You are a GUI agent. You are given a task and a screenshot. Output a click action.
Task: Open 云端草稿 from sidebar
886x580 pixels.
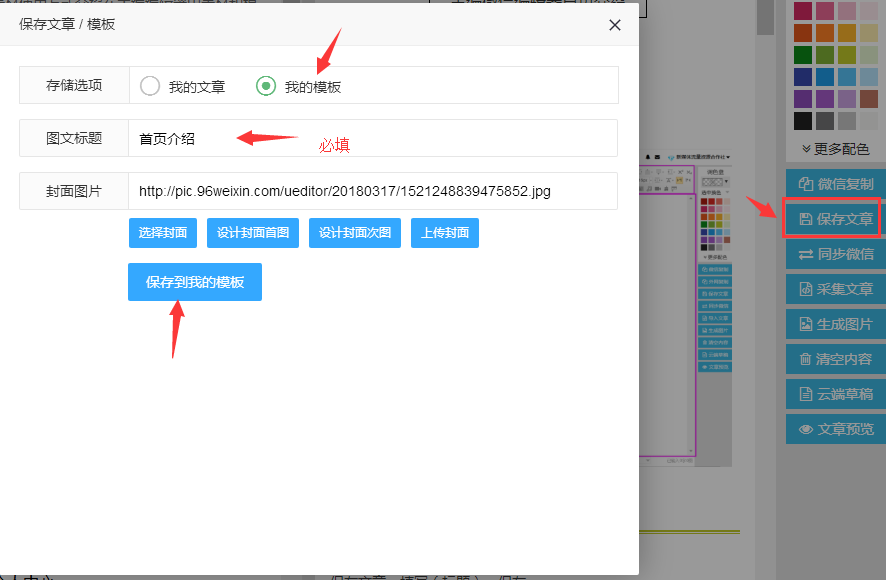click(836, 394)
